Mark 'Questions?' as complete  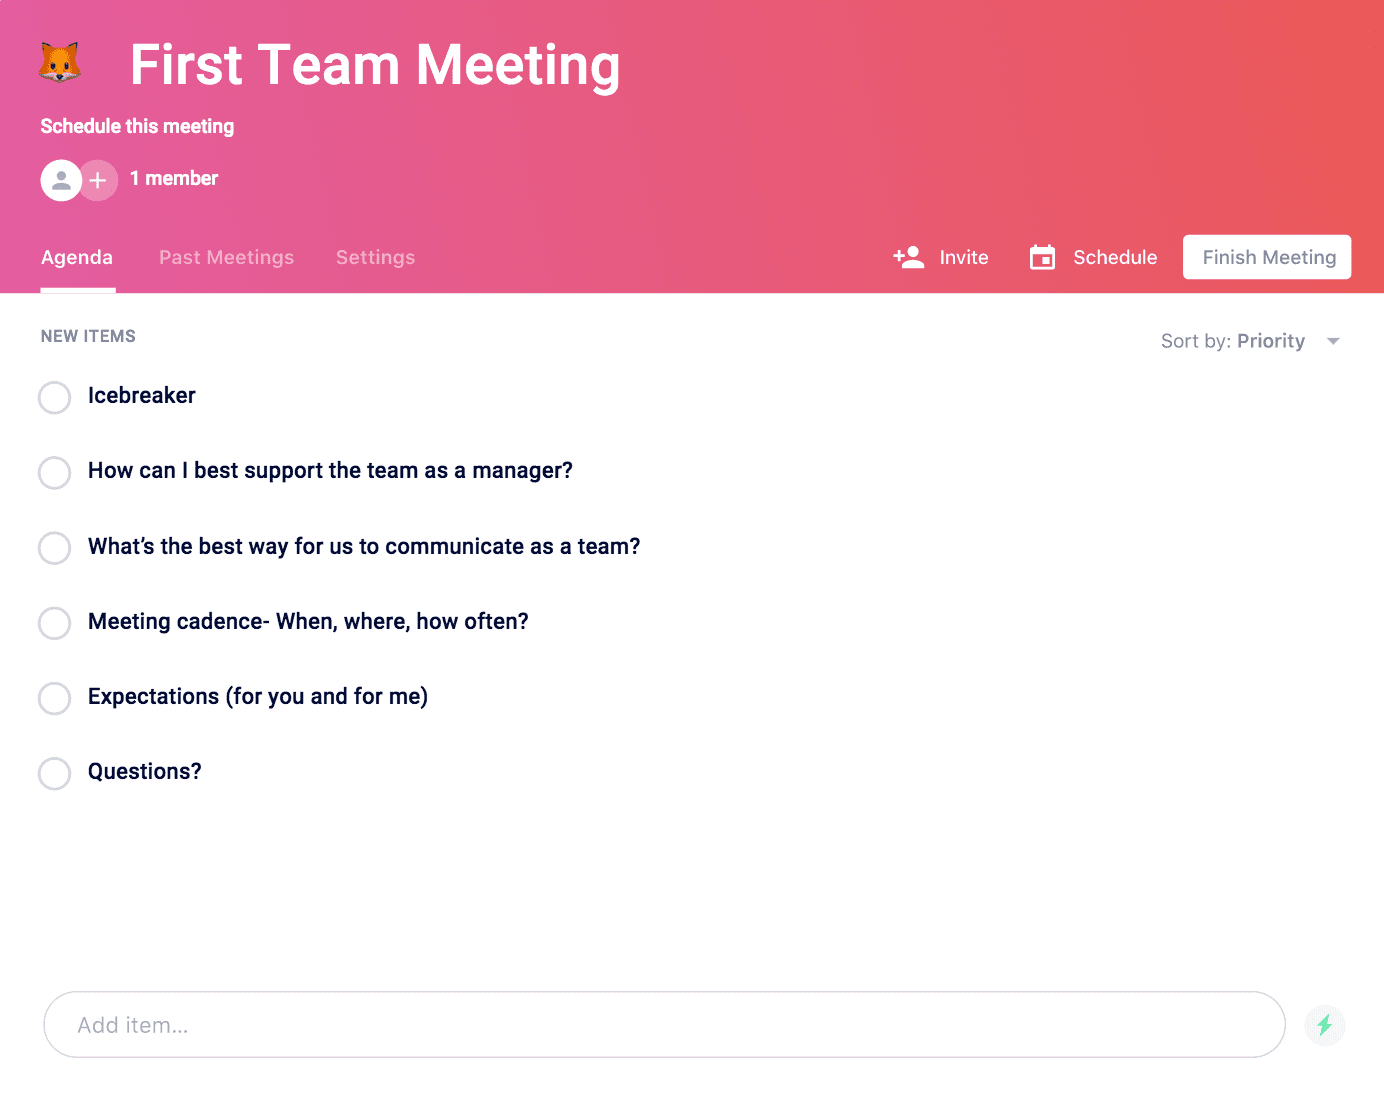pyautogui.click(x=54, y=773)
